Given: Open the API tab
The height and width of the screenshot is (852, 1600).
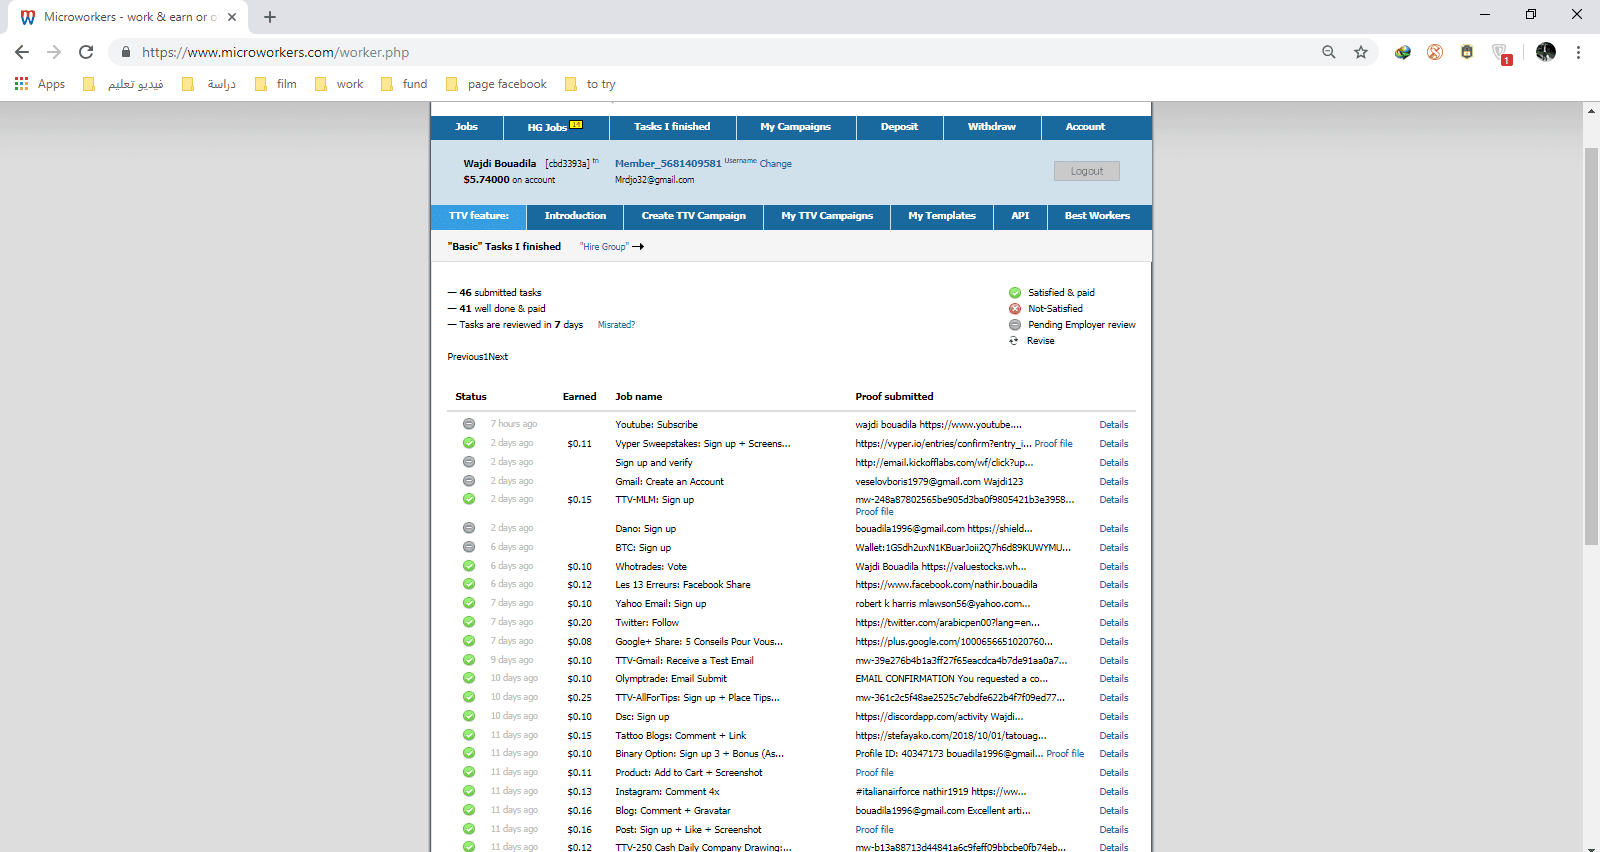Looking at the screenshot, I should click(x=1020, y=216).
